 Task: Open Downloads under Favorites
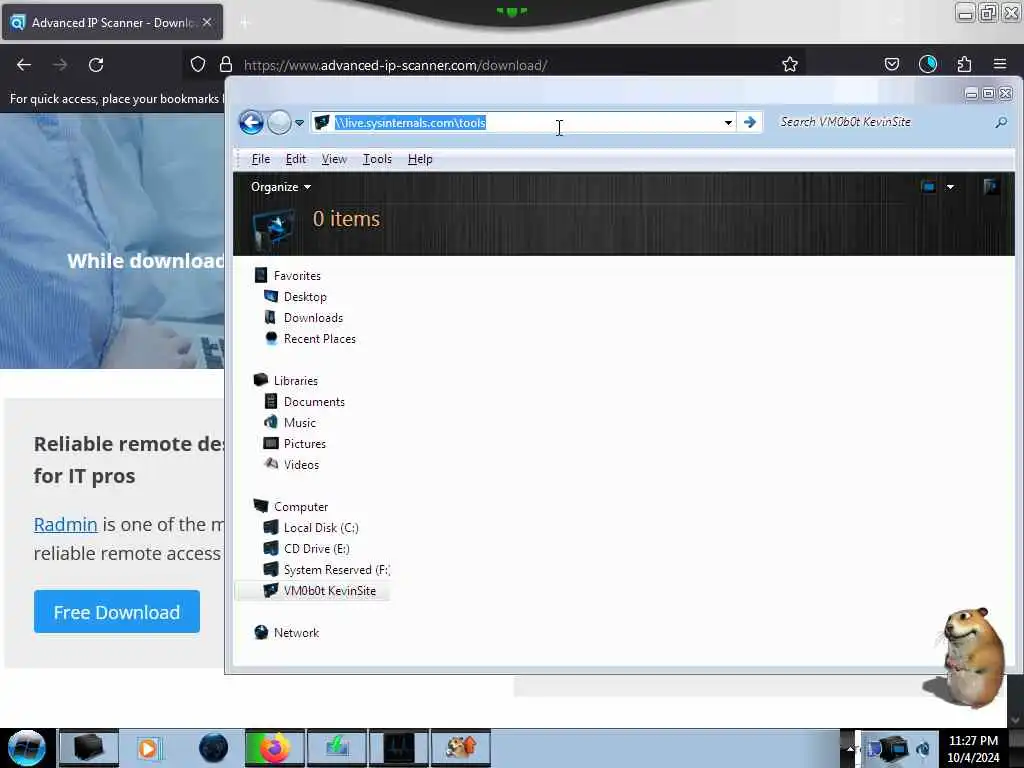(313, 317)
